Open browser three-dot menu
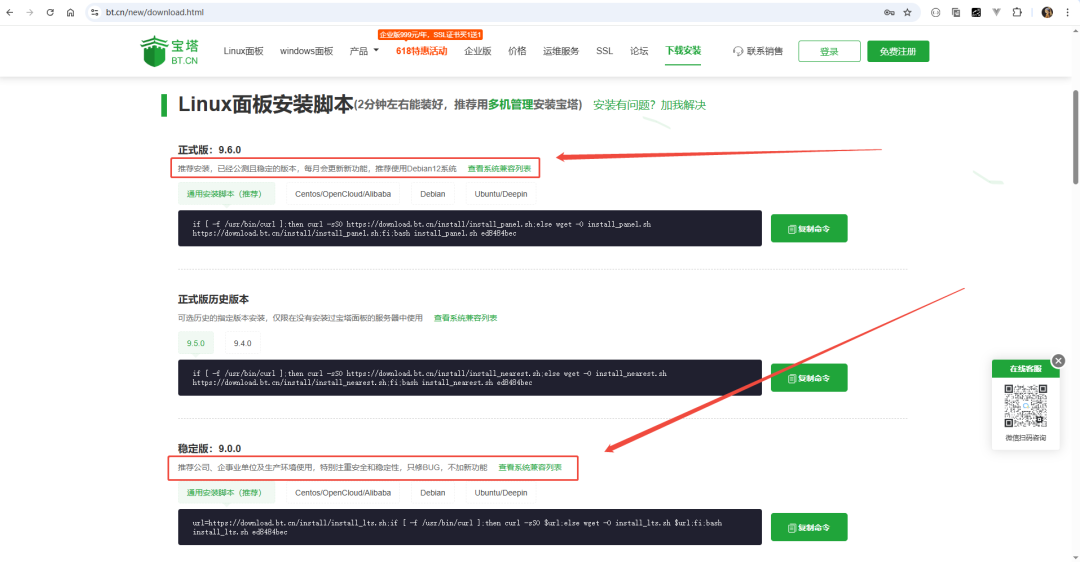The image size is (1080, 562). pos(1068,12)
